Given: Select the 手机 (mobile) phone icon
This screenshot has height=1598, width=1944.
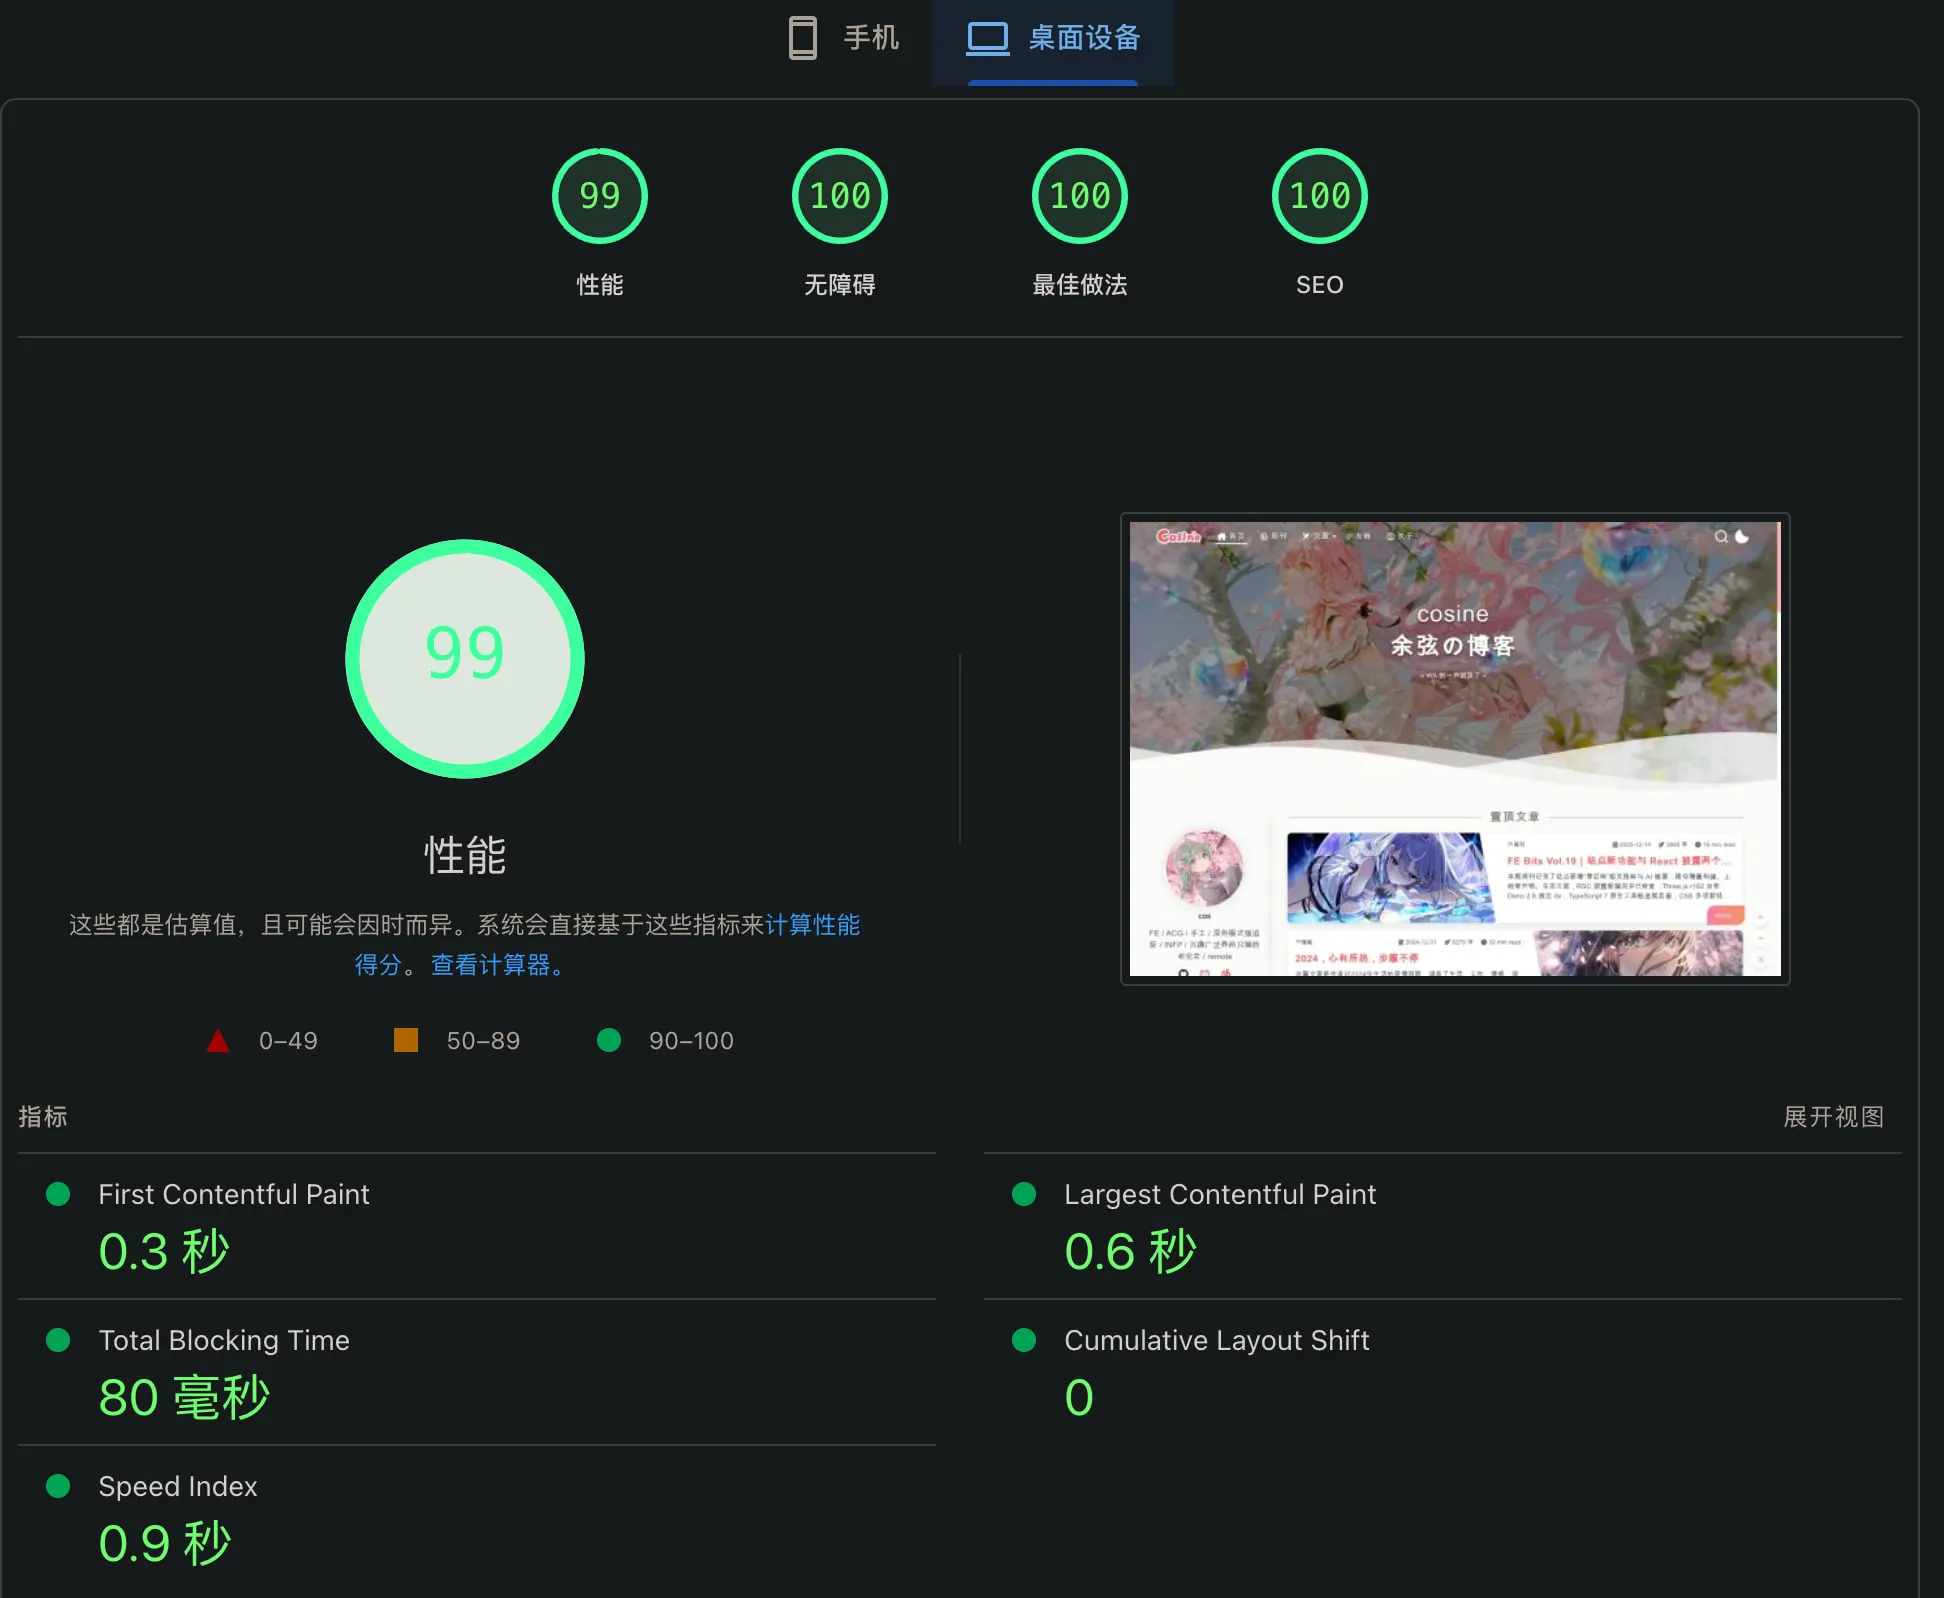Looking at the screenshot, I should tap(802, 39).
